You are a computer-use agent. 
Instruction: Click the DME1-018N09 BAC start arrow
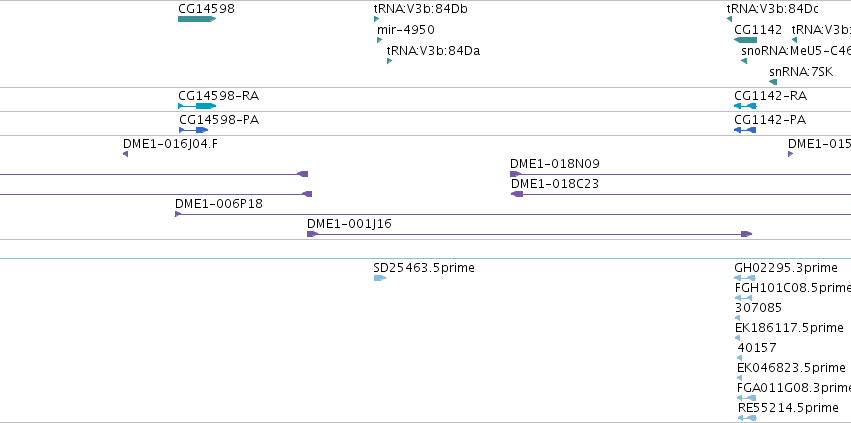pyautogui.click(x=516, y=174)
